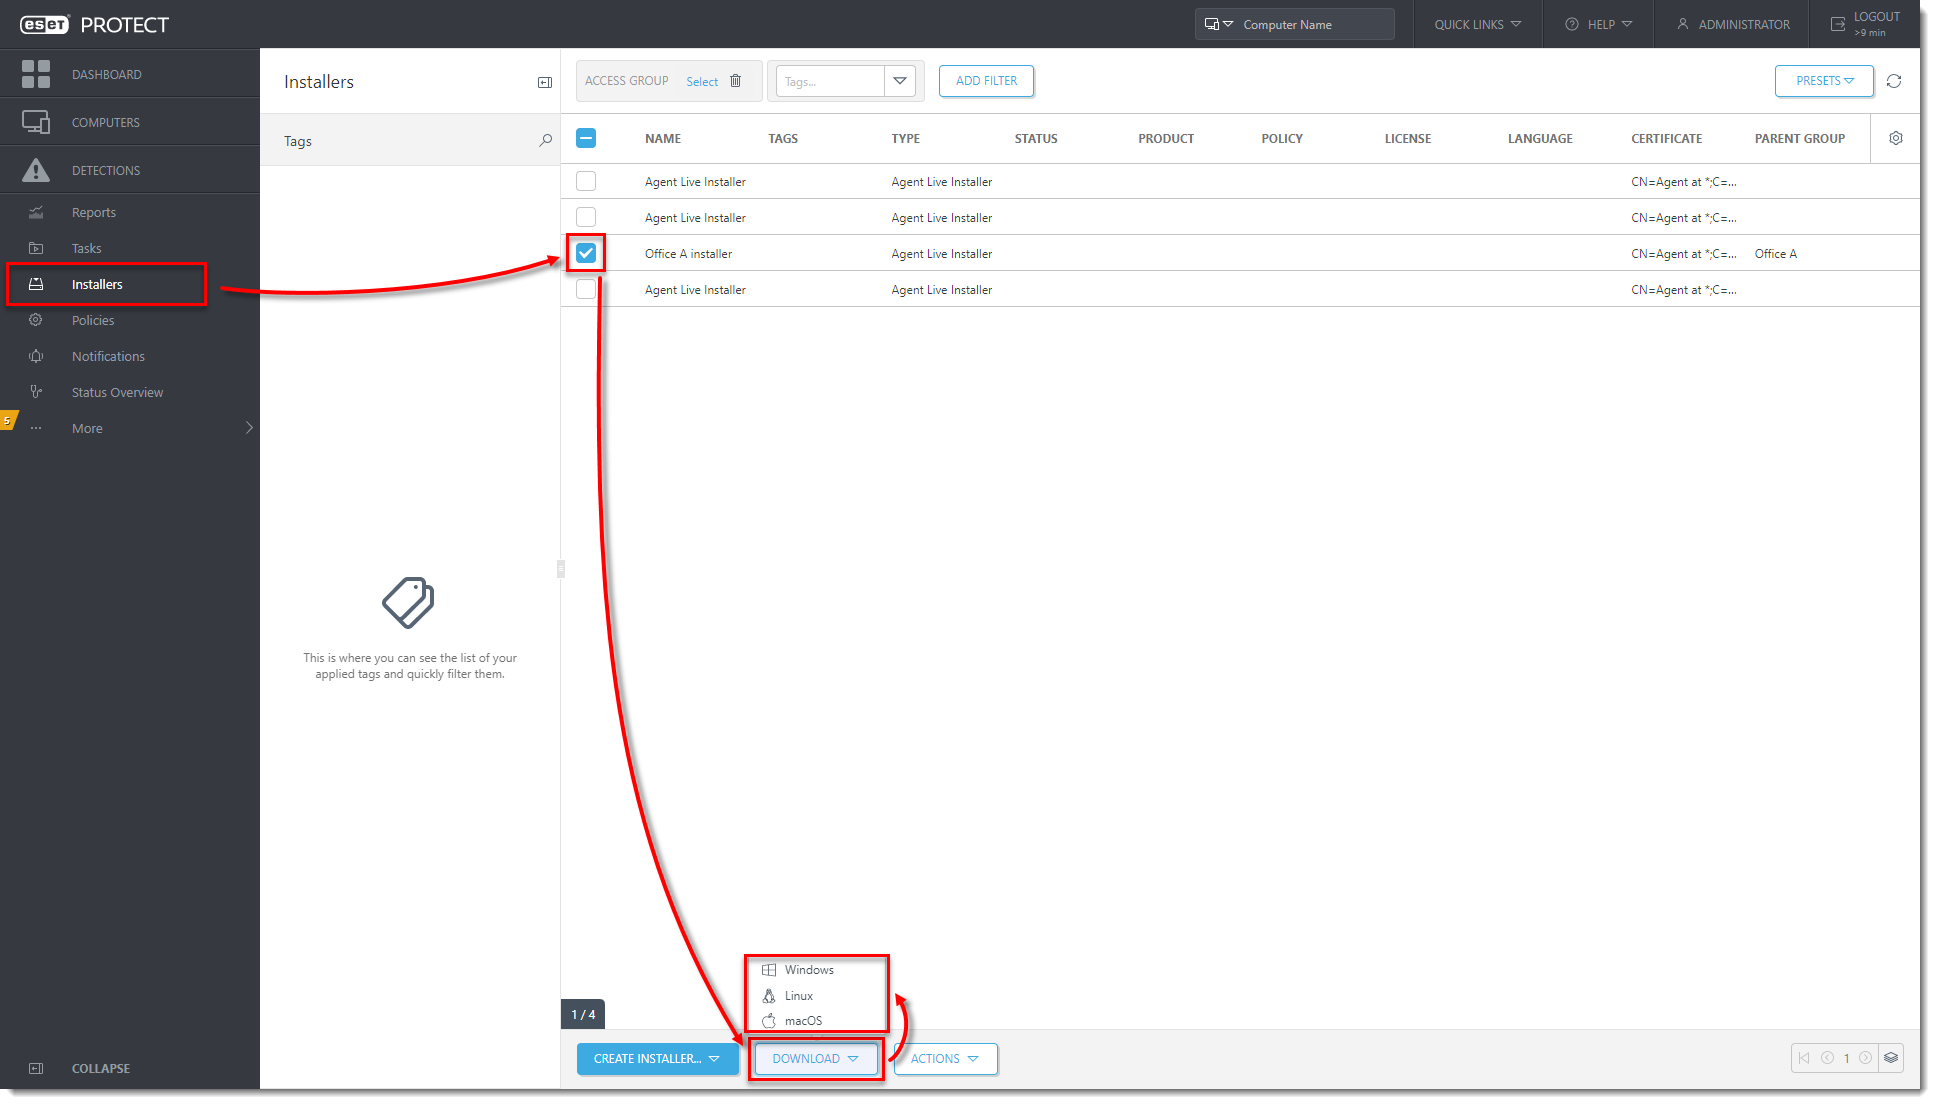This screenshot has height=1104, width=1935.
Task: Open the Presets dropdown
Action: click(1823, 81)
